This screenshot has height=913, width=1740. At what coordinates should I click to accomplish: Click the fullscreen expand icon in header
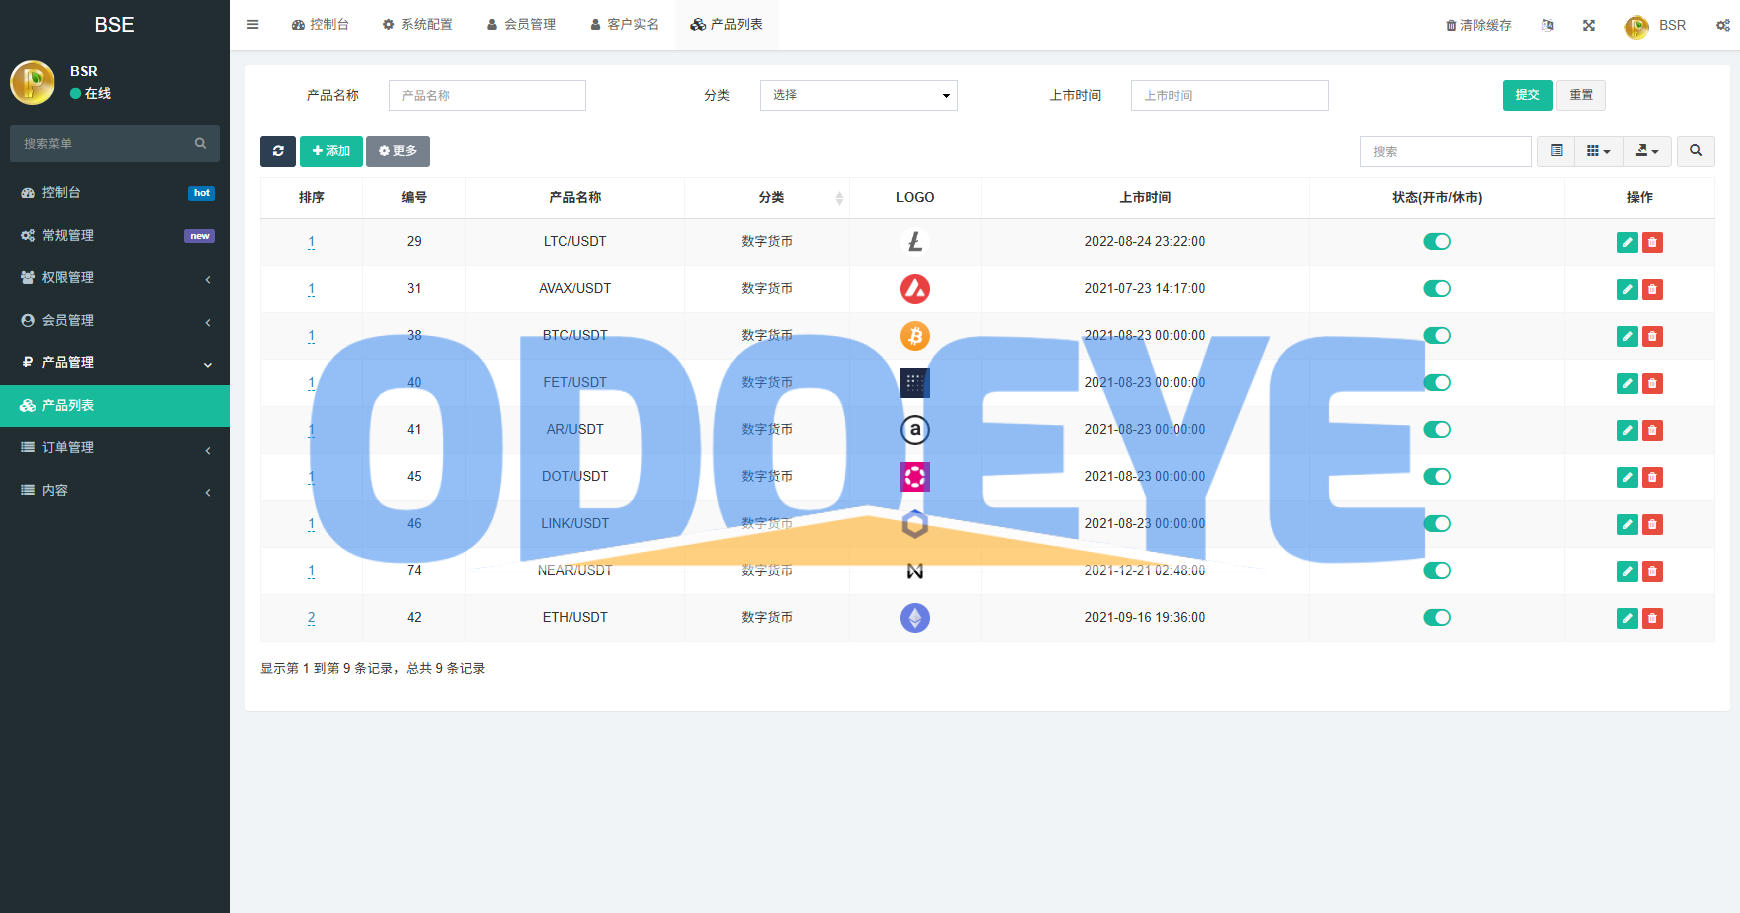(x=1589, y=25)
